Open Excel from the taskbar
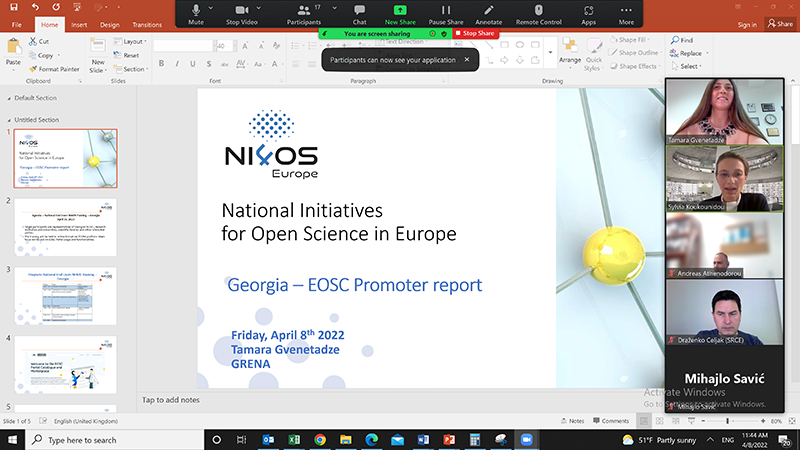 pyautogui.click(x=294, y=440)
